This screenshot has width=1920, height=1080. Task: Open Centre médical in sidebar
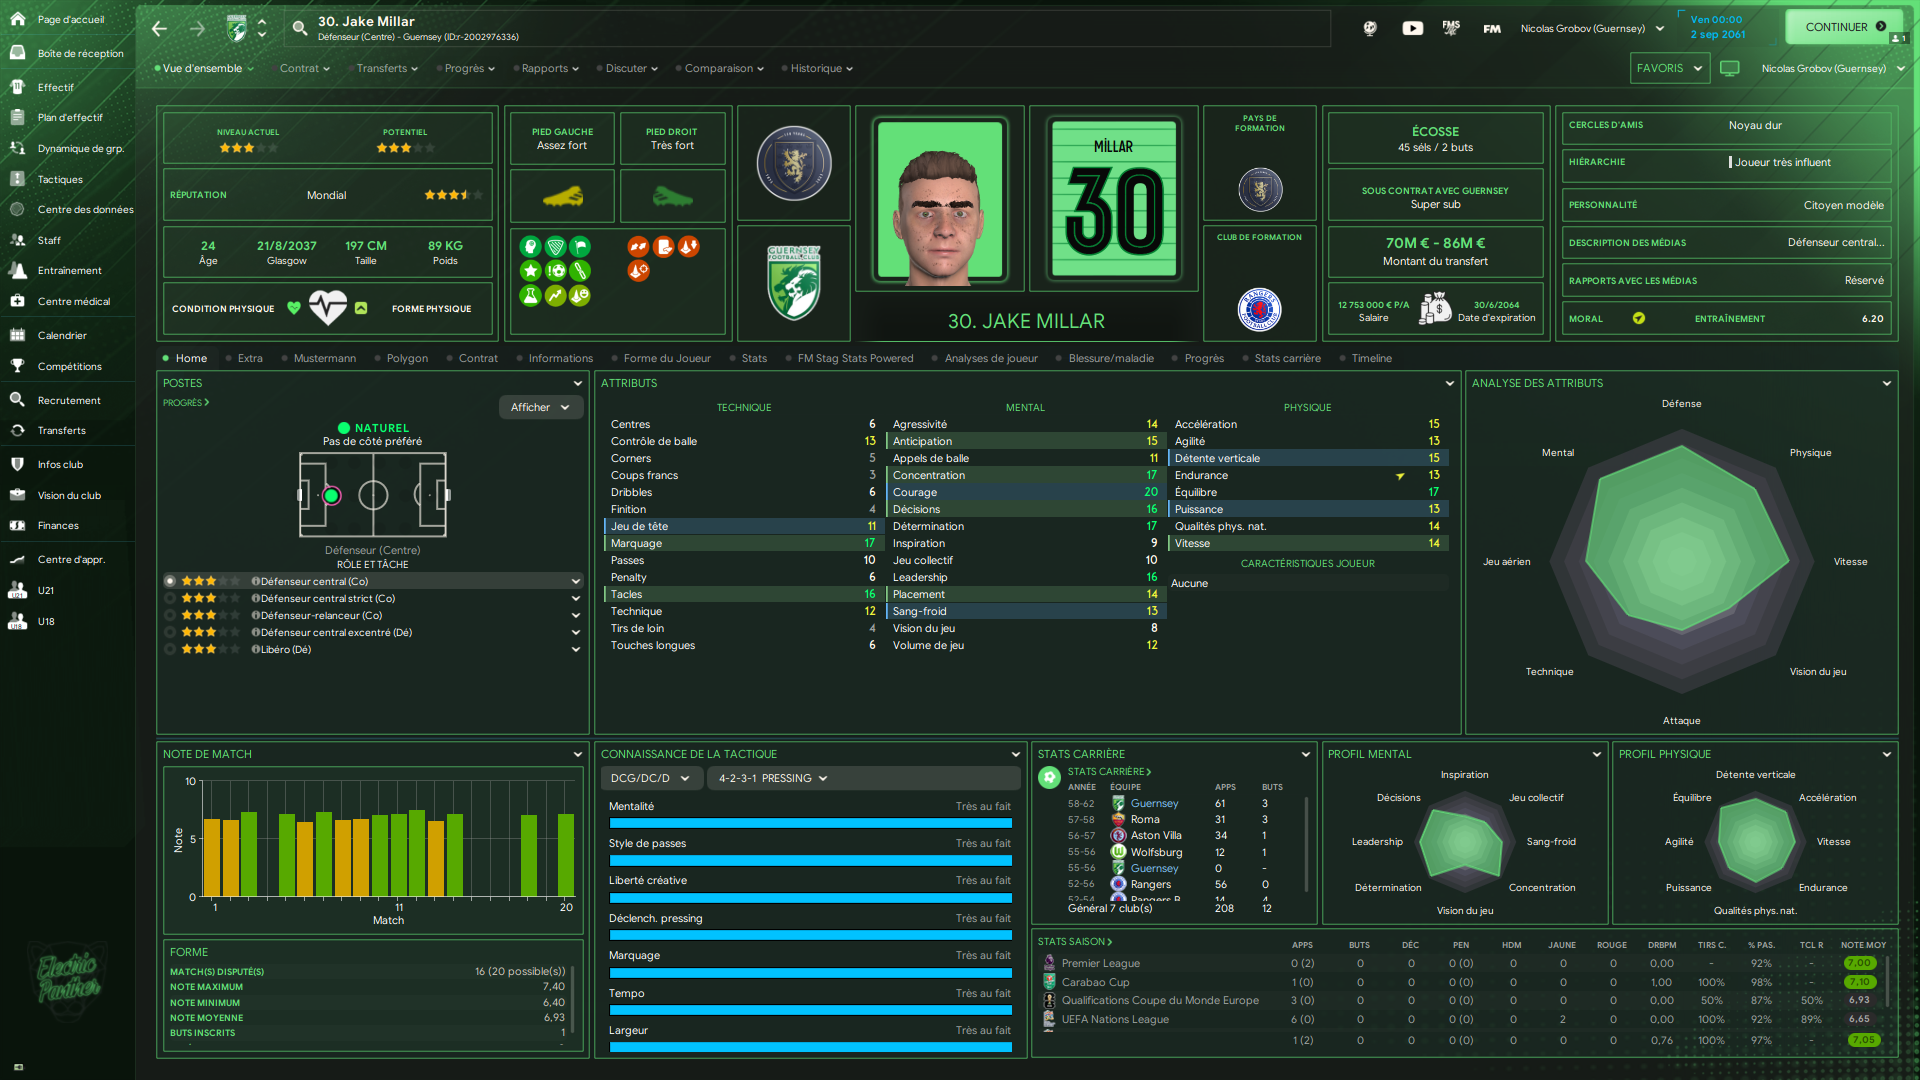pyautogui.click(x=73, y=301)
